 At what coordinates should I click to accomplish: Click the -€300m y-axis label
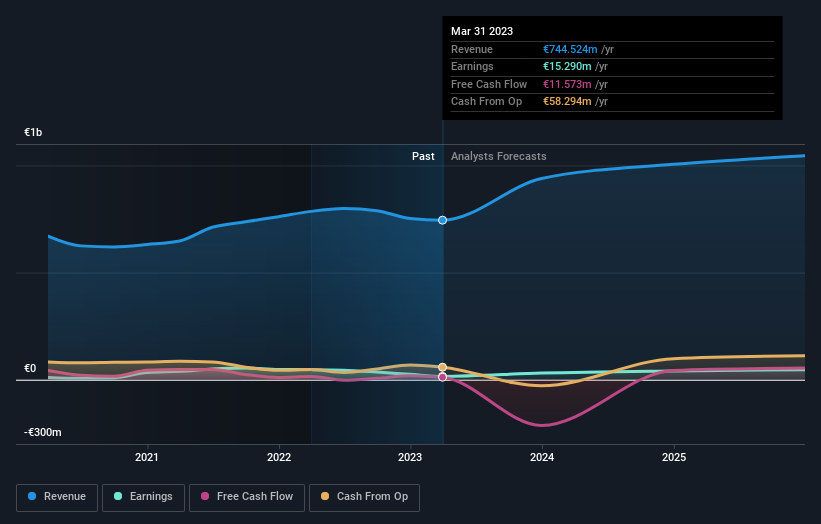tap(42, 432)
